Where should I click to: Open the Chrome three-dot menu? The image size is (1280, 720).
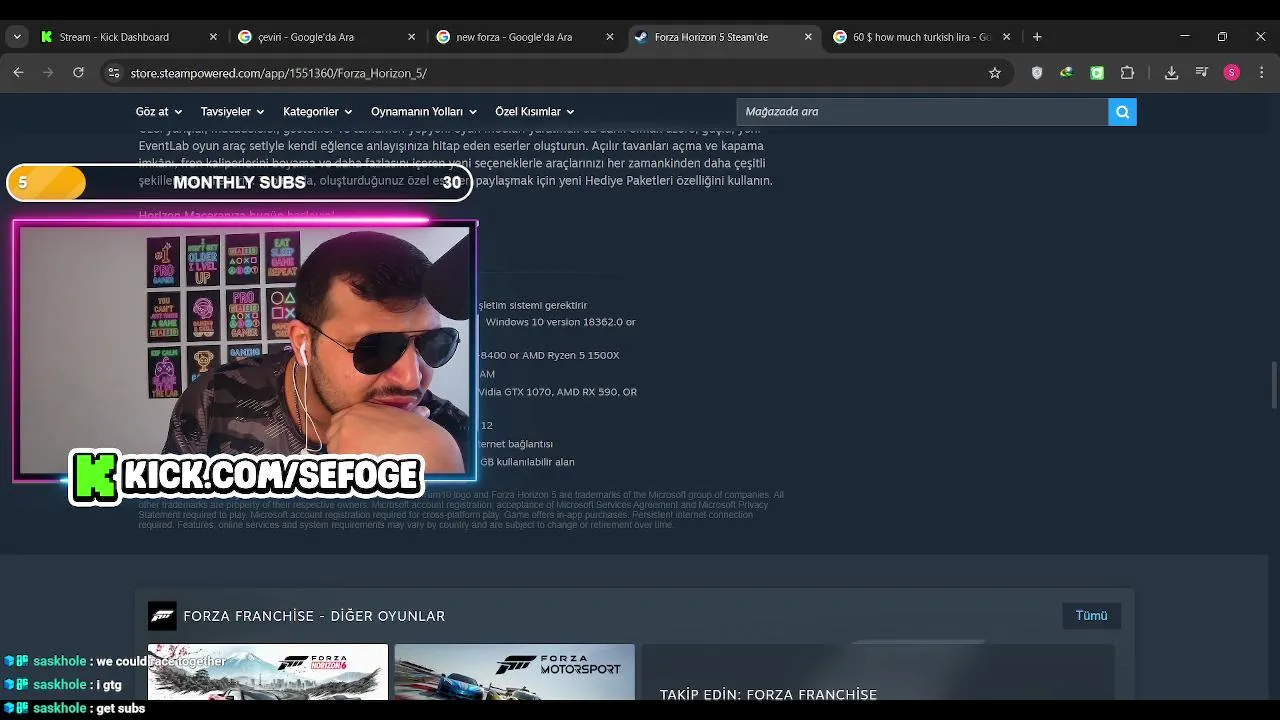pyautogui.click(x=1261, y=72)
